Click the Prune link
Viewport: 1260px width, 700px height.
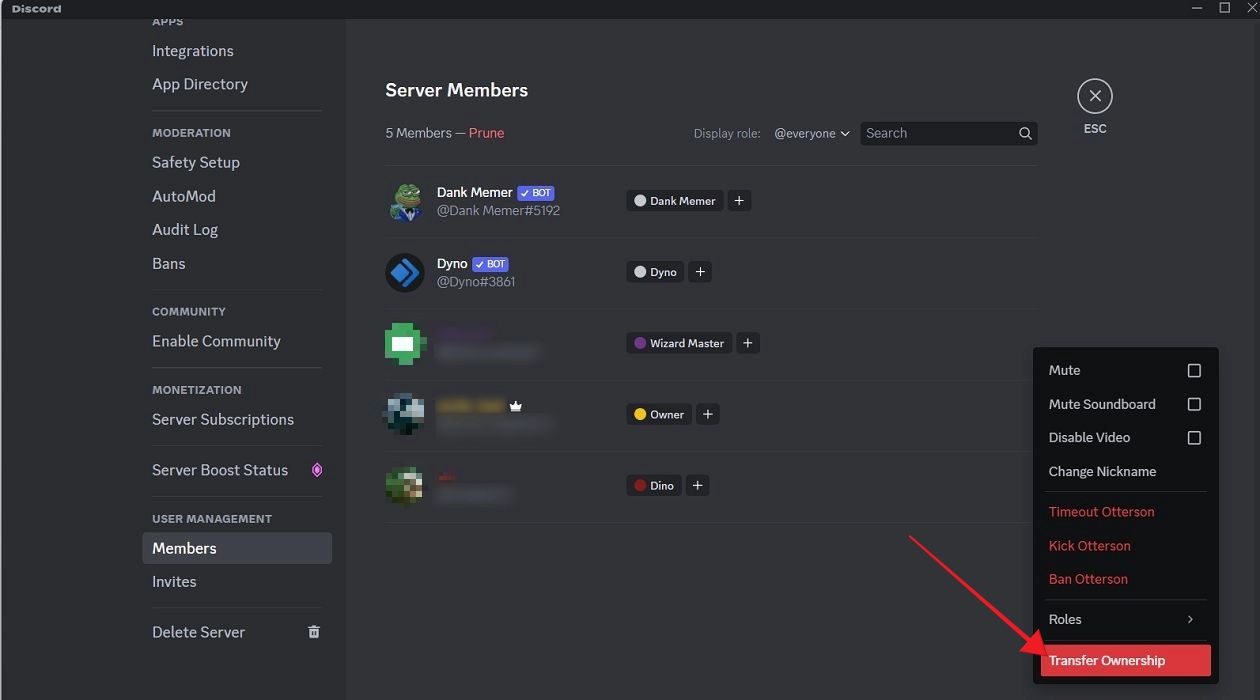click(x=486, y=132)
